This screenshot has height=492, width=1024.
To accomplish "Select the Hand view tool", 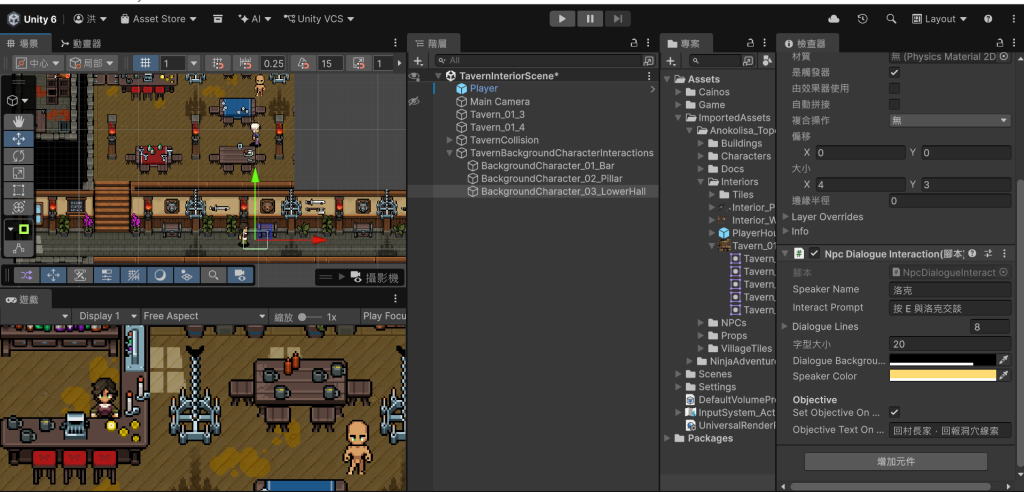I will pos(18,122).
